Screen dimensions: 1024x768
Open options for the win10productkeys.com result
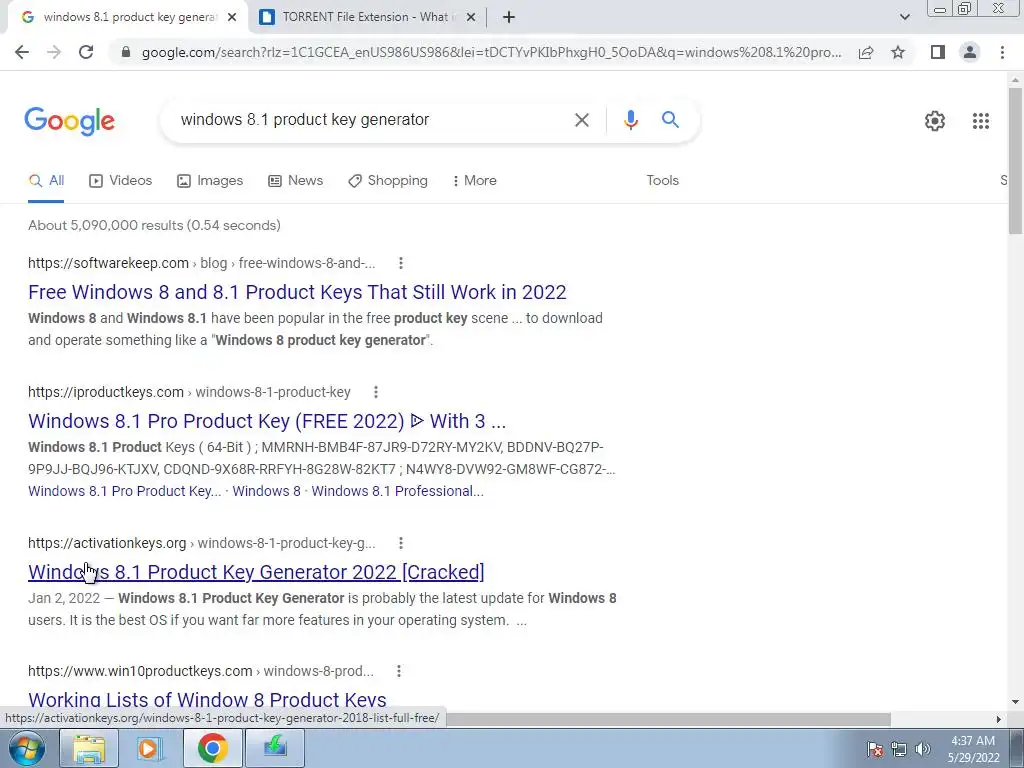pos(398,671)
